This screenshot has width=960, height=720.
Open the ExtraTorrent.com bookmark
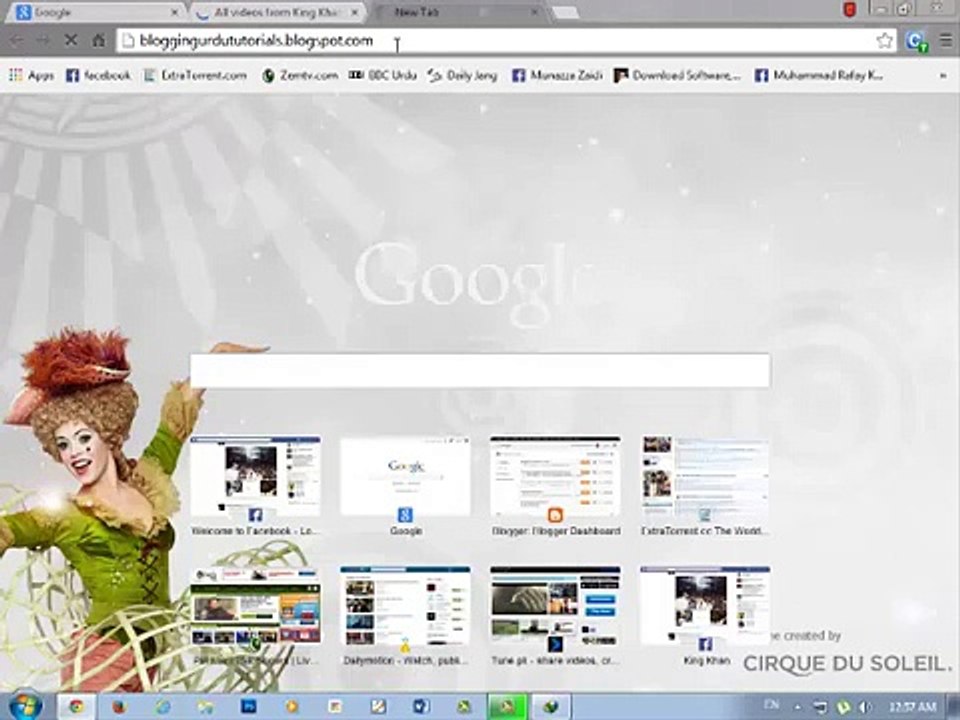point(195,75)
